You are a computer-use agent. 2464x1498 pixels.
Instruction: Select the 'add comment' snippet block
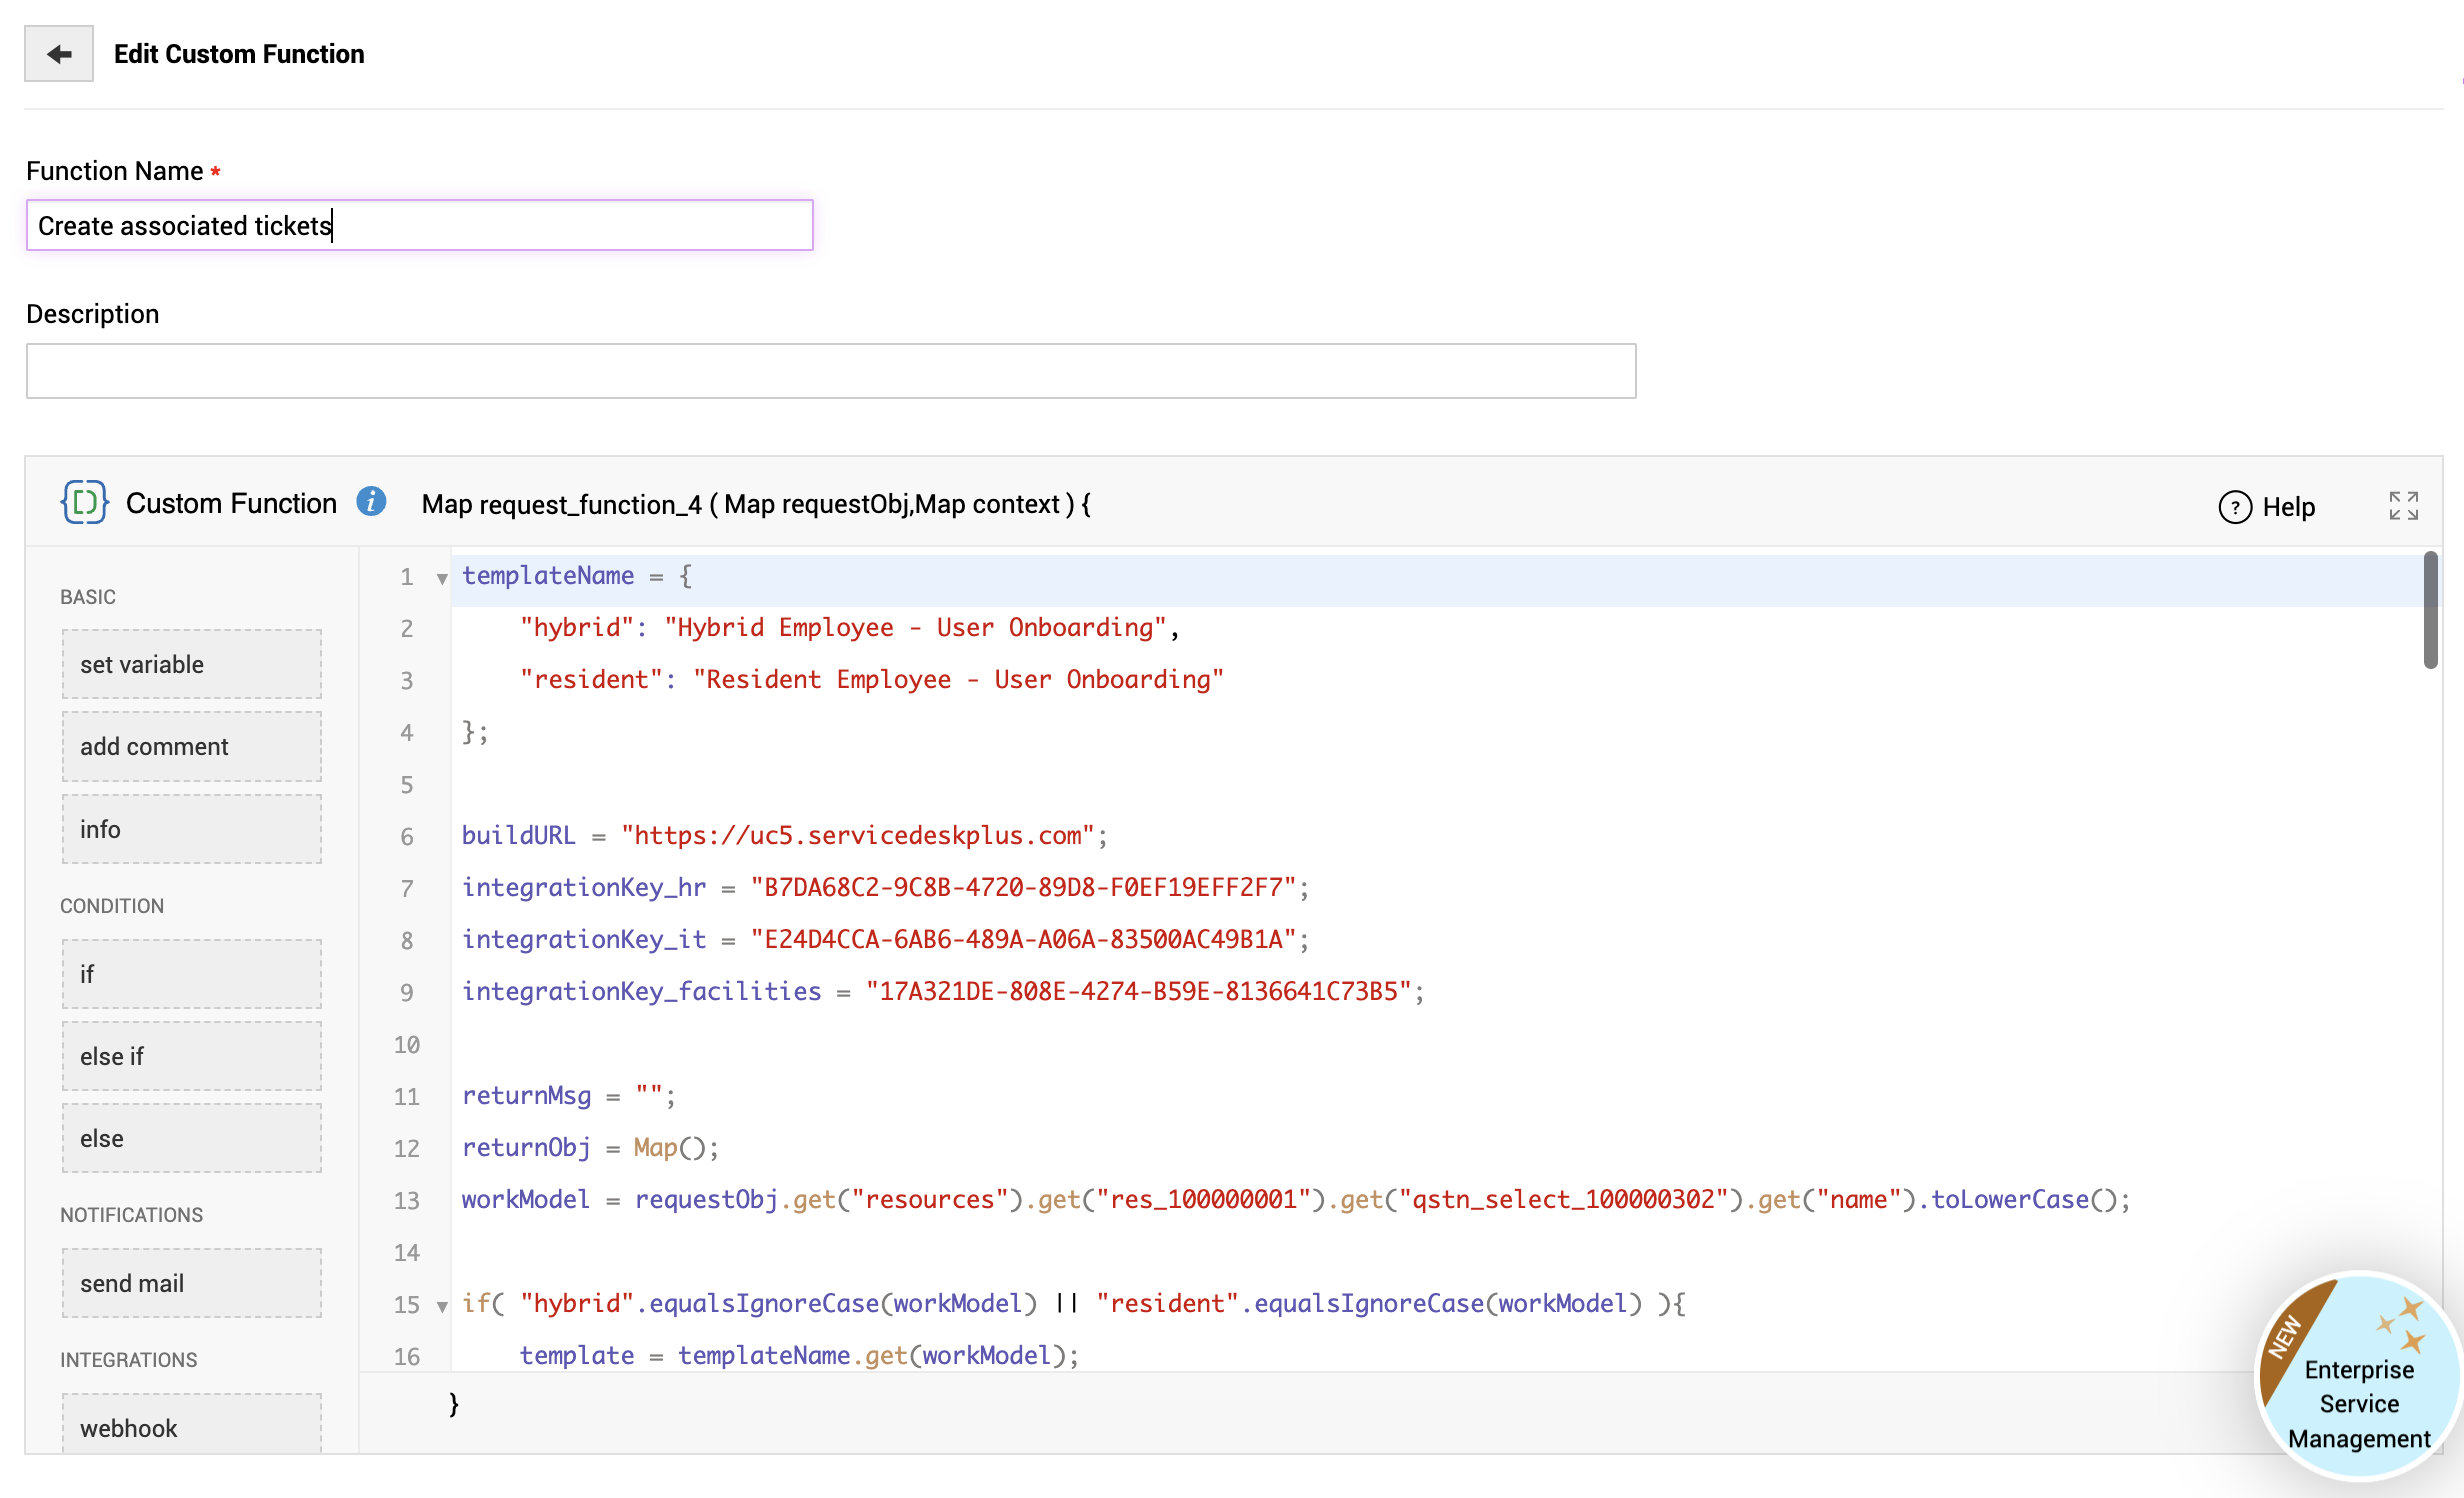click(191, 746)
